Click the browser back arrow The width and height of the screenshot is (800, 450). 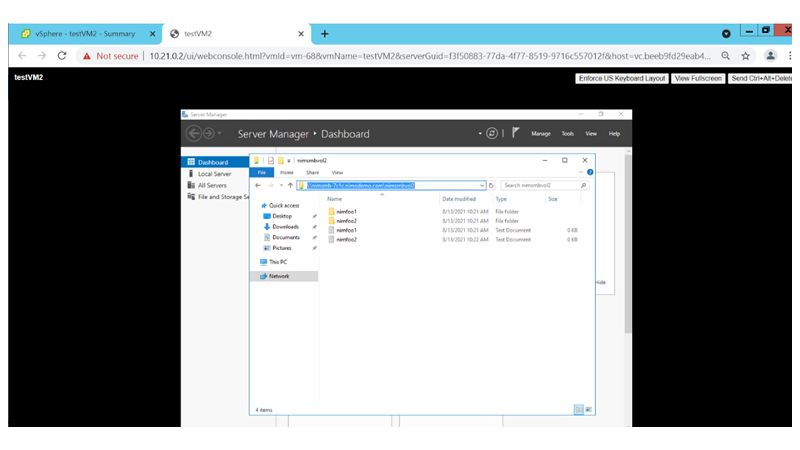(22, 56)
